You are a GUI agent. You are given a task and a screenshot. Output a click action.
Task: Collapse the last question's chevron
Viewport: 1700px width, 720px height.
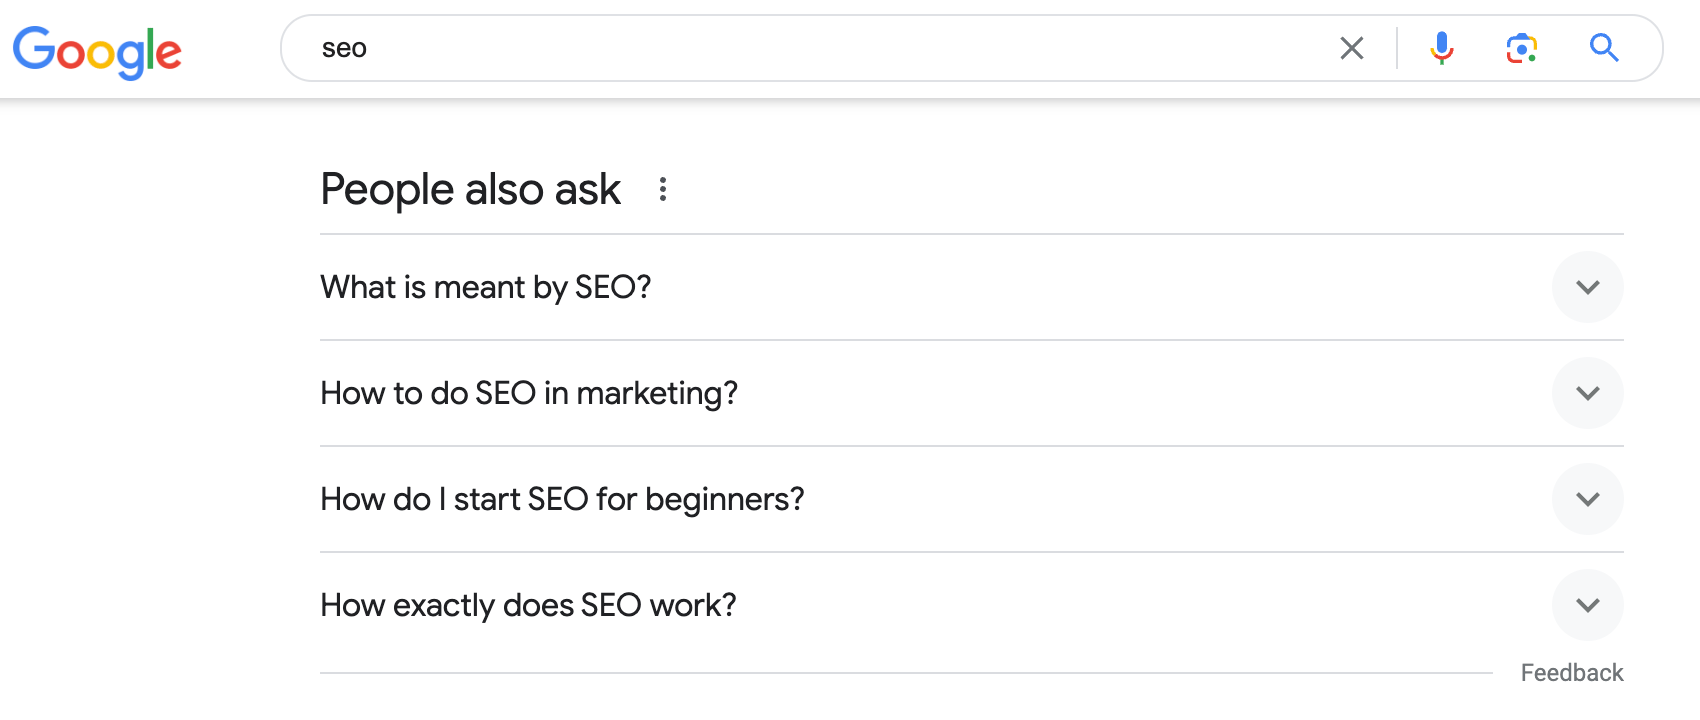(x=1587, y=605)
